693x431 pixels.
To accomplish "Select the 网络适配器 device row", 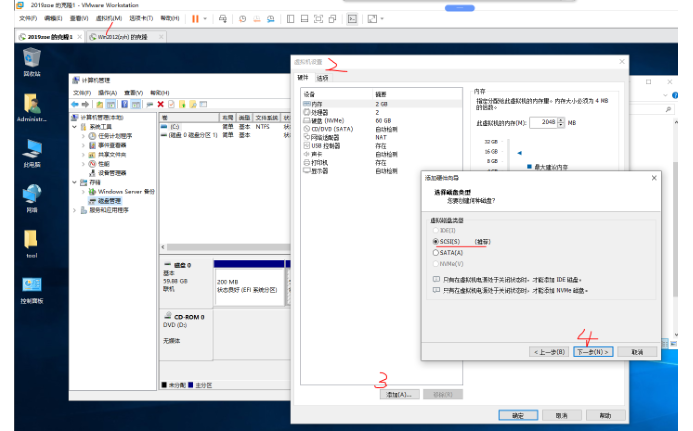I will 382,137.
